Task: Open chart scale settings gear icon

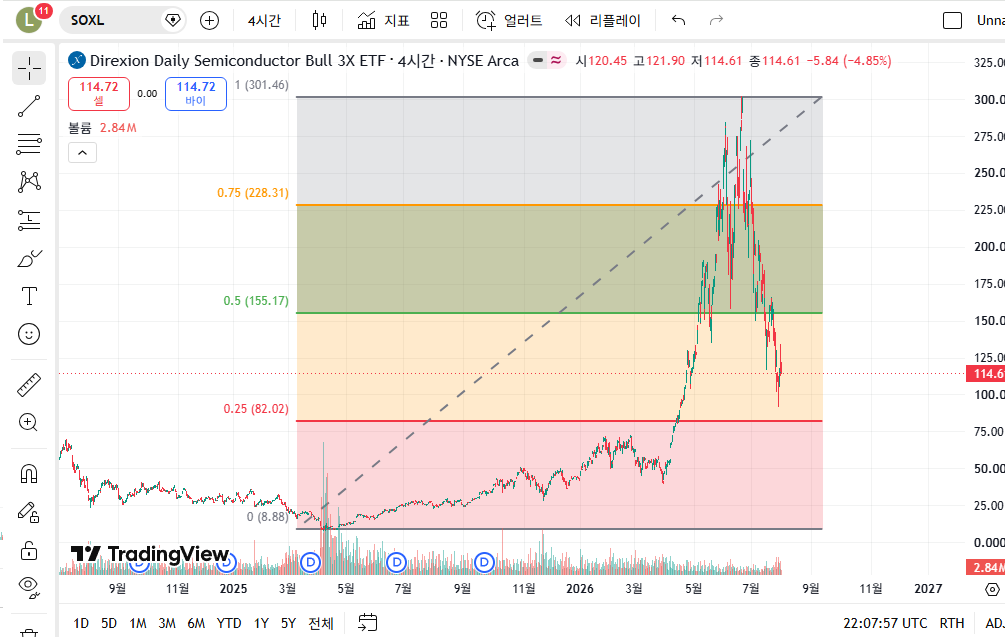Action: click(x=992, y=589)
